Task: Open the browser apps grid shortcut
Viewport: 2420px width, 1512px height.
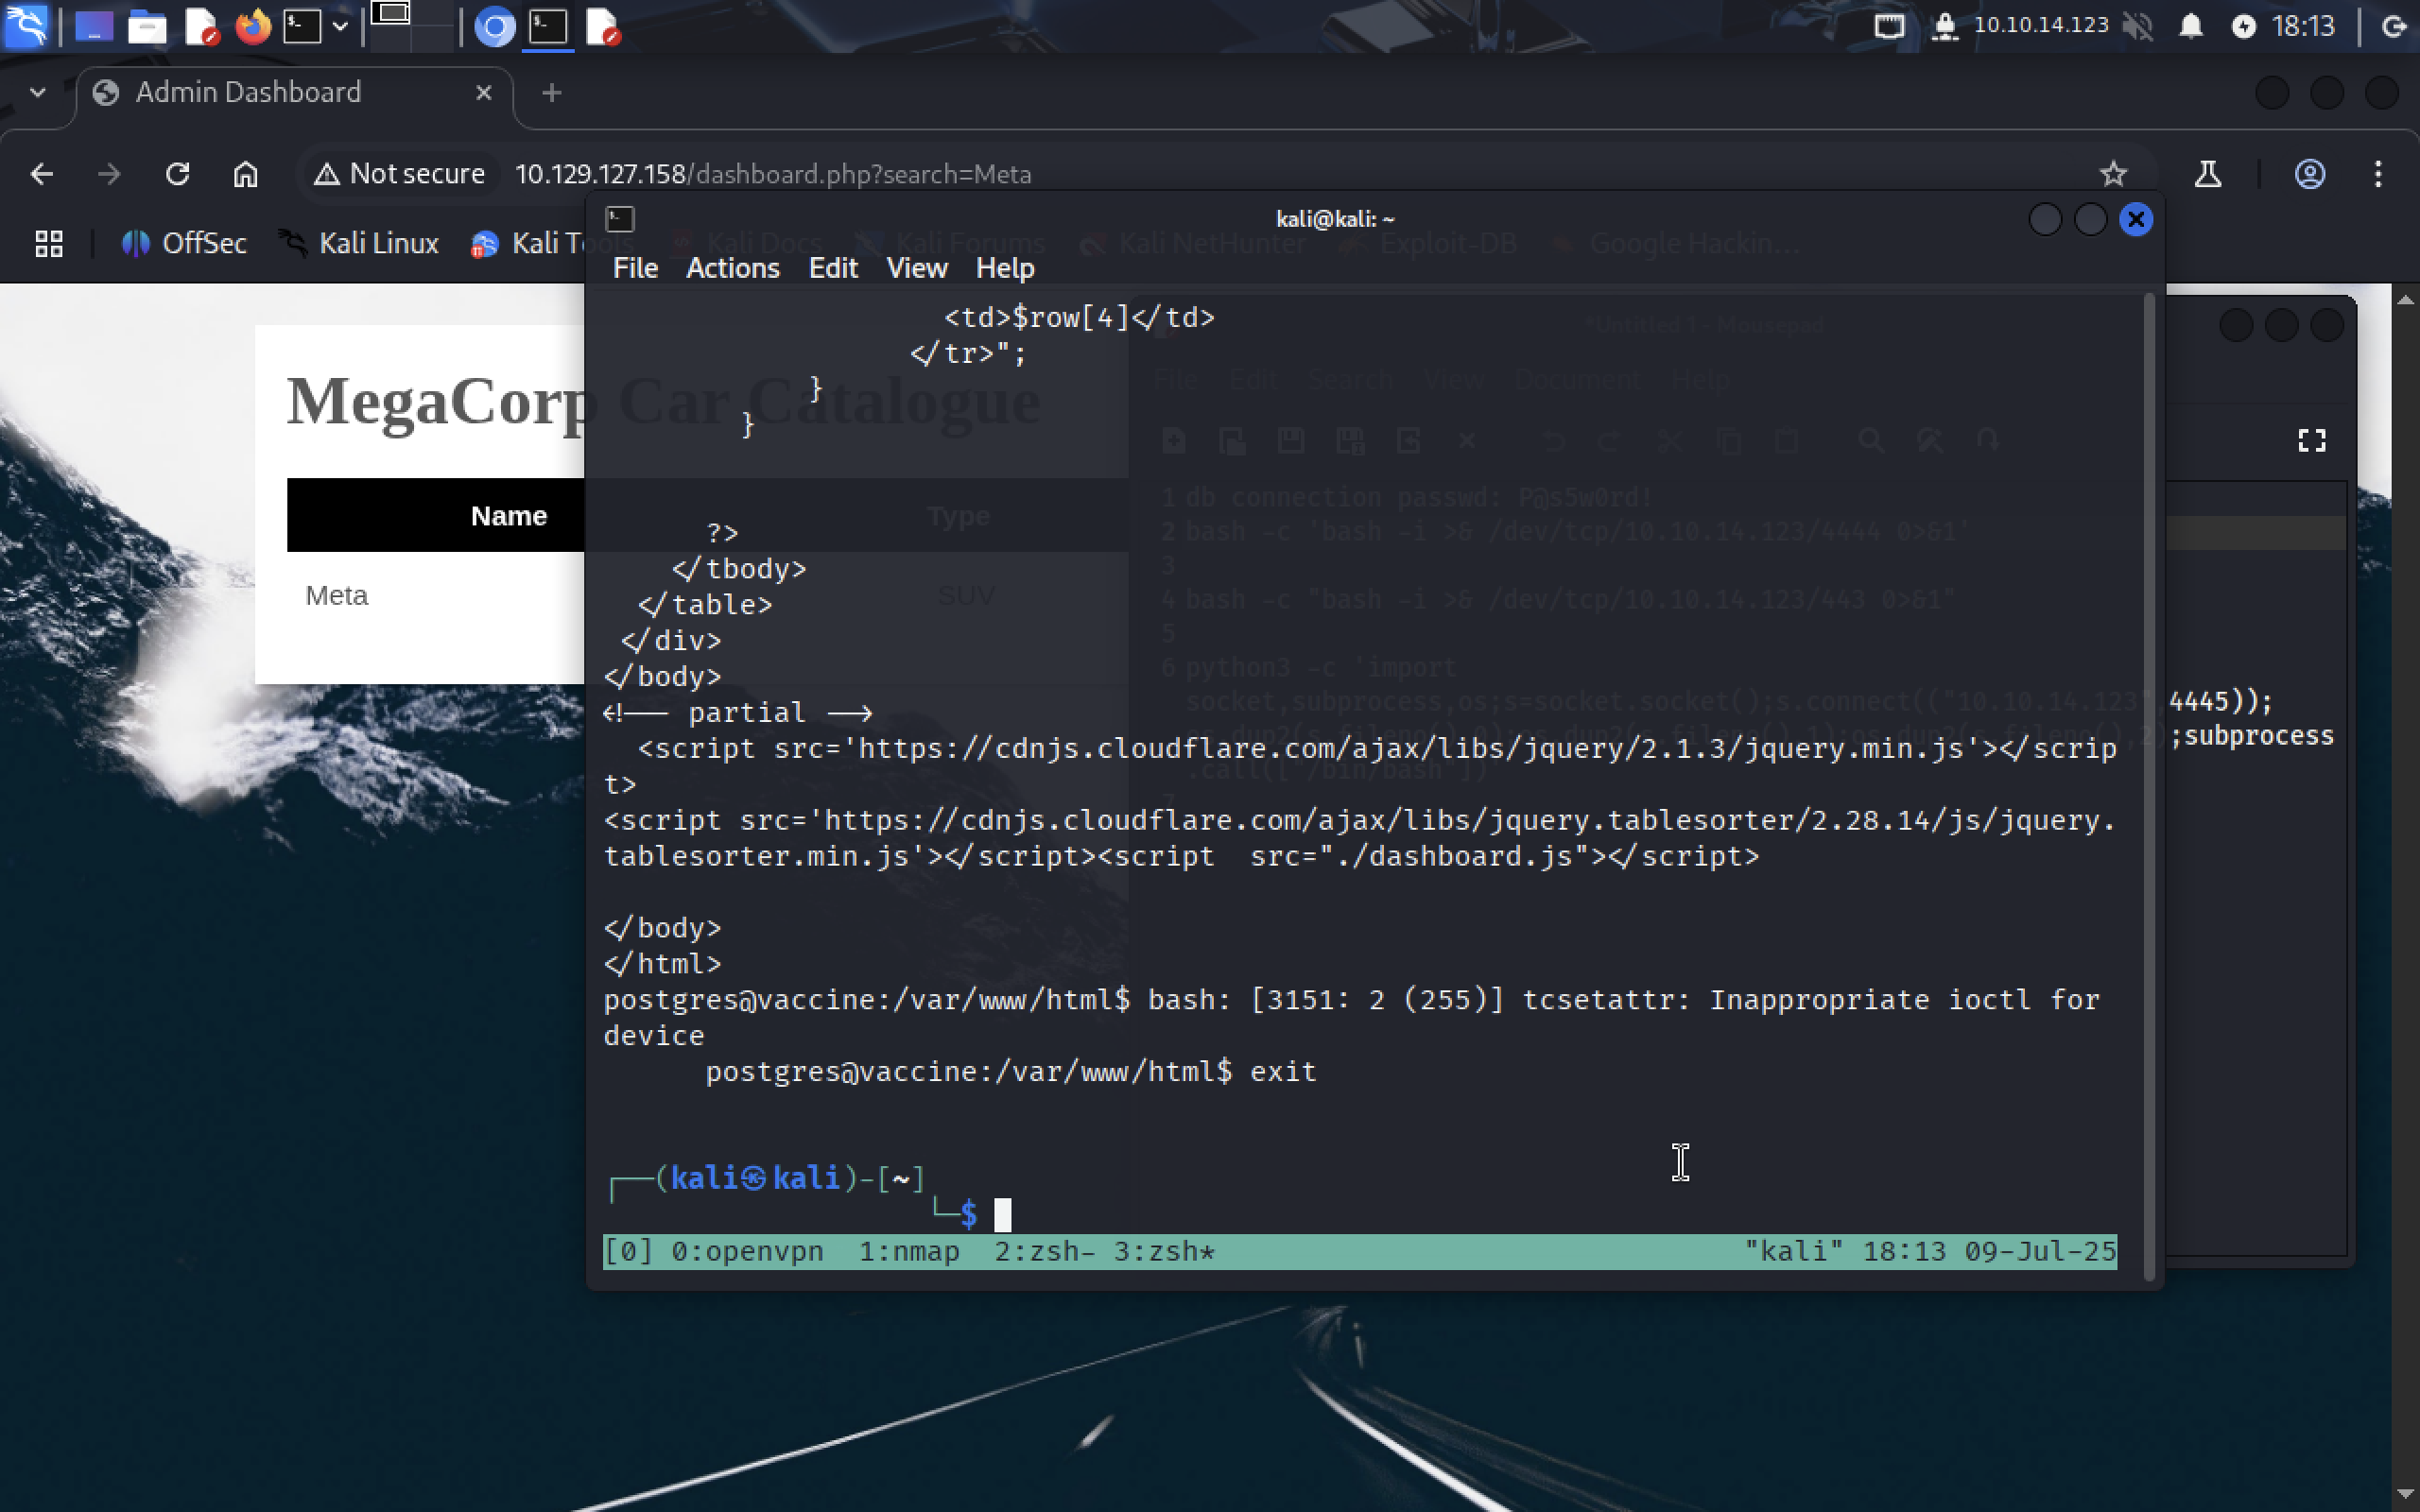Action: 48,243
